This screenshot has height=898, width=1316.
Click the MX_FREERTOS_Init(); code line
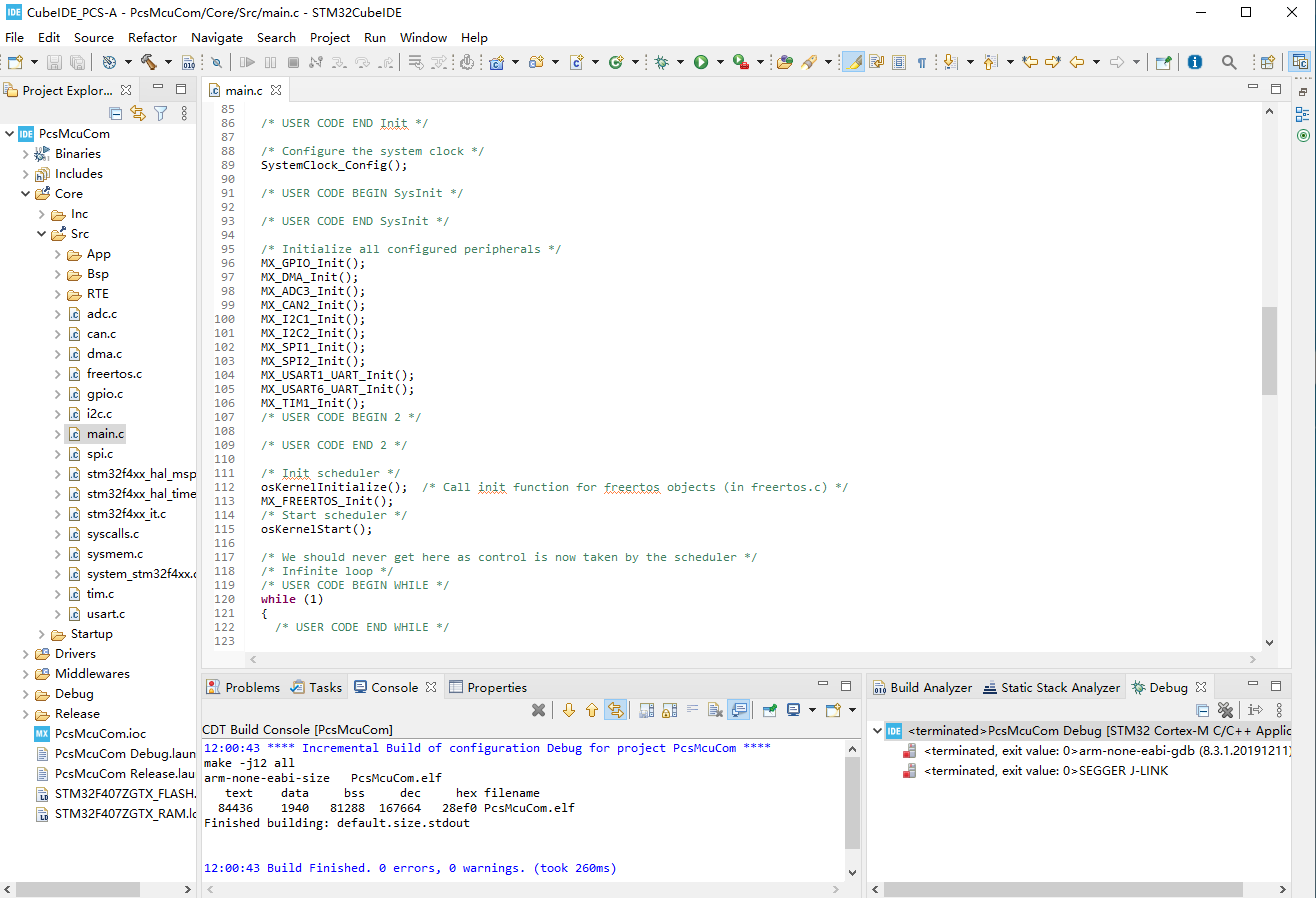[327, 501]
